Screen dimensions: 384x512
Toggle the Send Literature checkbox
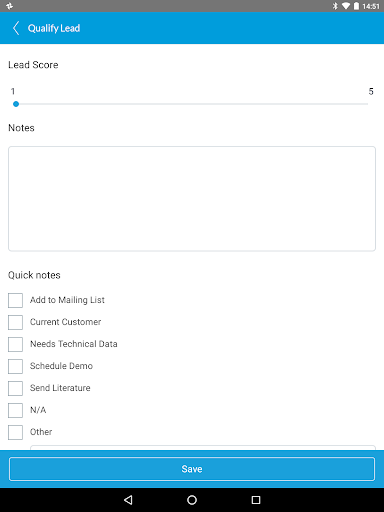tap(15, 388)
